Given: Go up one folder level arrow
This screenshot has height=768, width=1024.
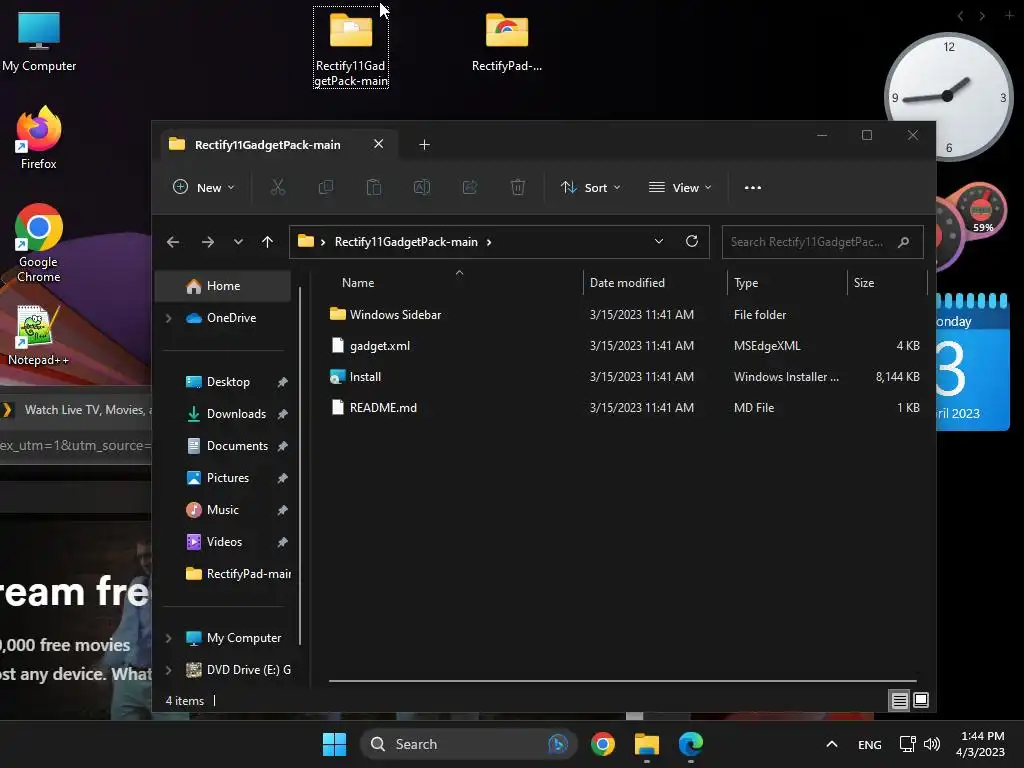Looking at the screenshot, I should 267,242.
